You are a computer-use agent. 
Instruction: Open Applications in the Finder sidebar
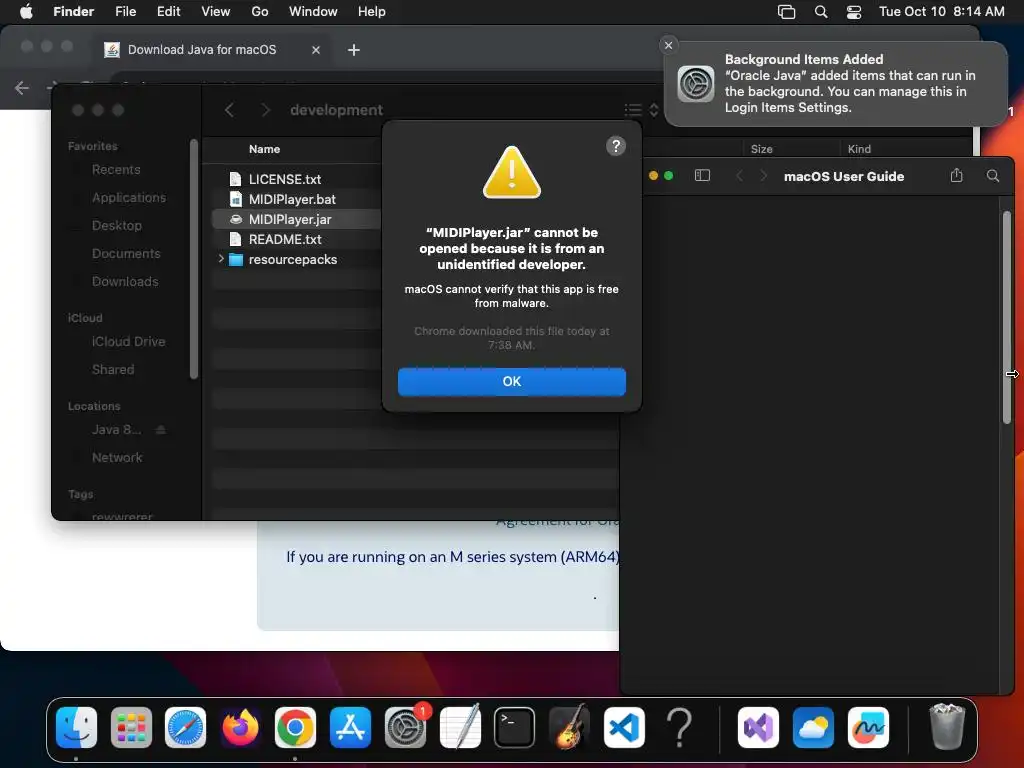click(129, 198)
